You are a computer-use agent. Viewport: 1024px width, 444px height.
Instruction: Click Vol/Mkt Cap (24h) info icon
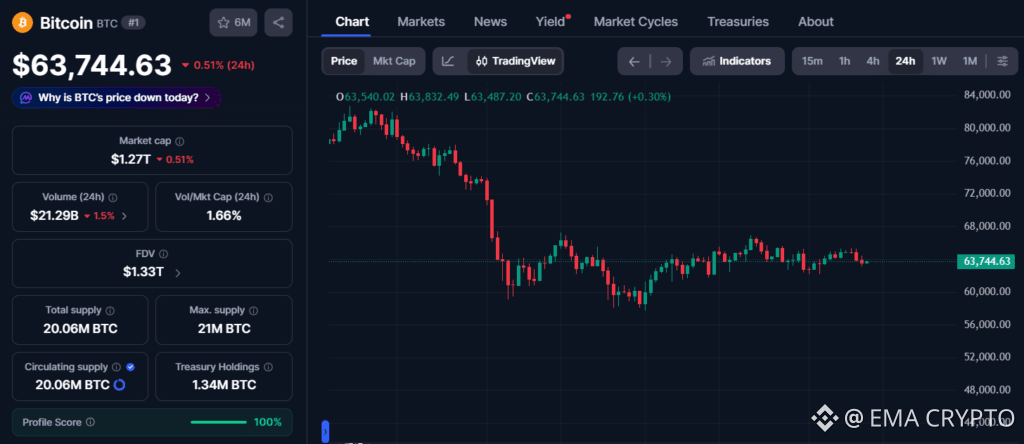pyautogui.click(x=268, y=197)
